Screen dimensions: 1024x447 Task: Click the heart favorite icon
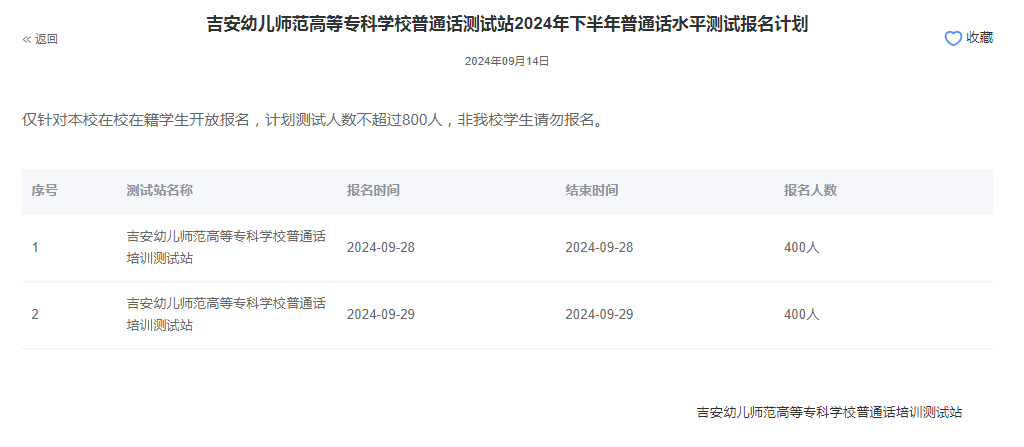click(953, 38)
